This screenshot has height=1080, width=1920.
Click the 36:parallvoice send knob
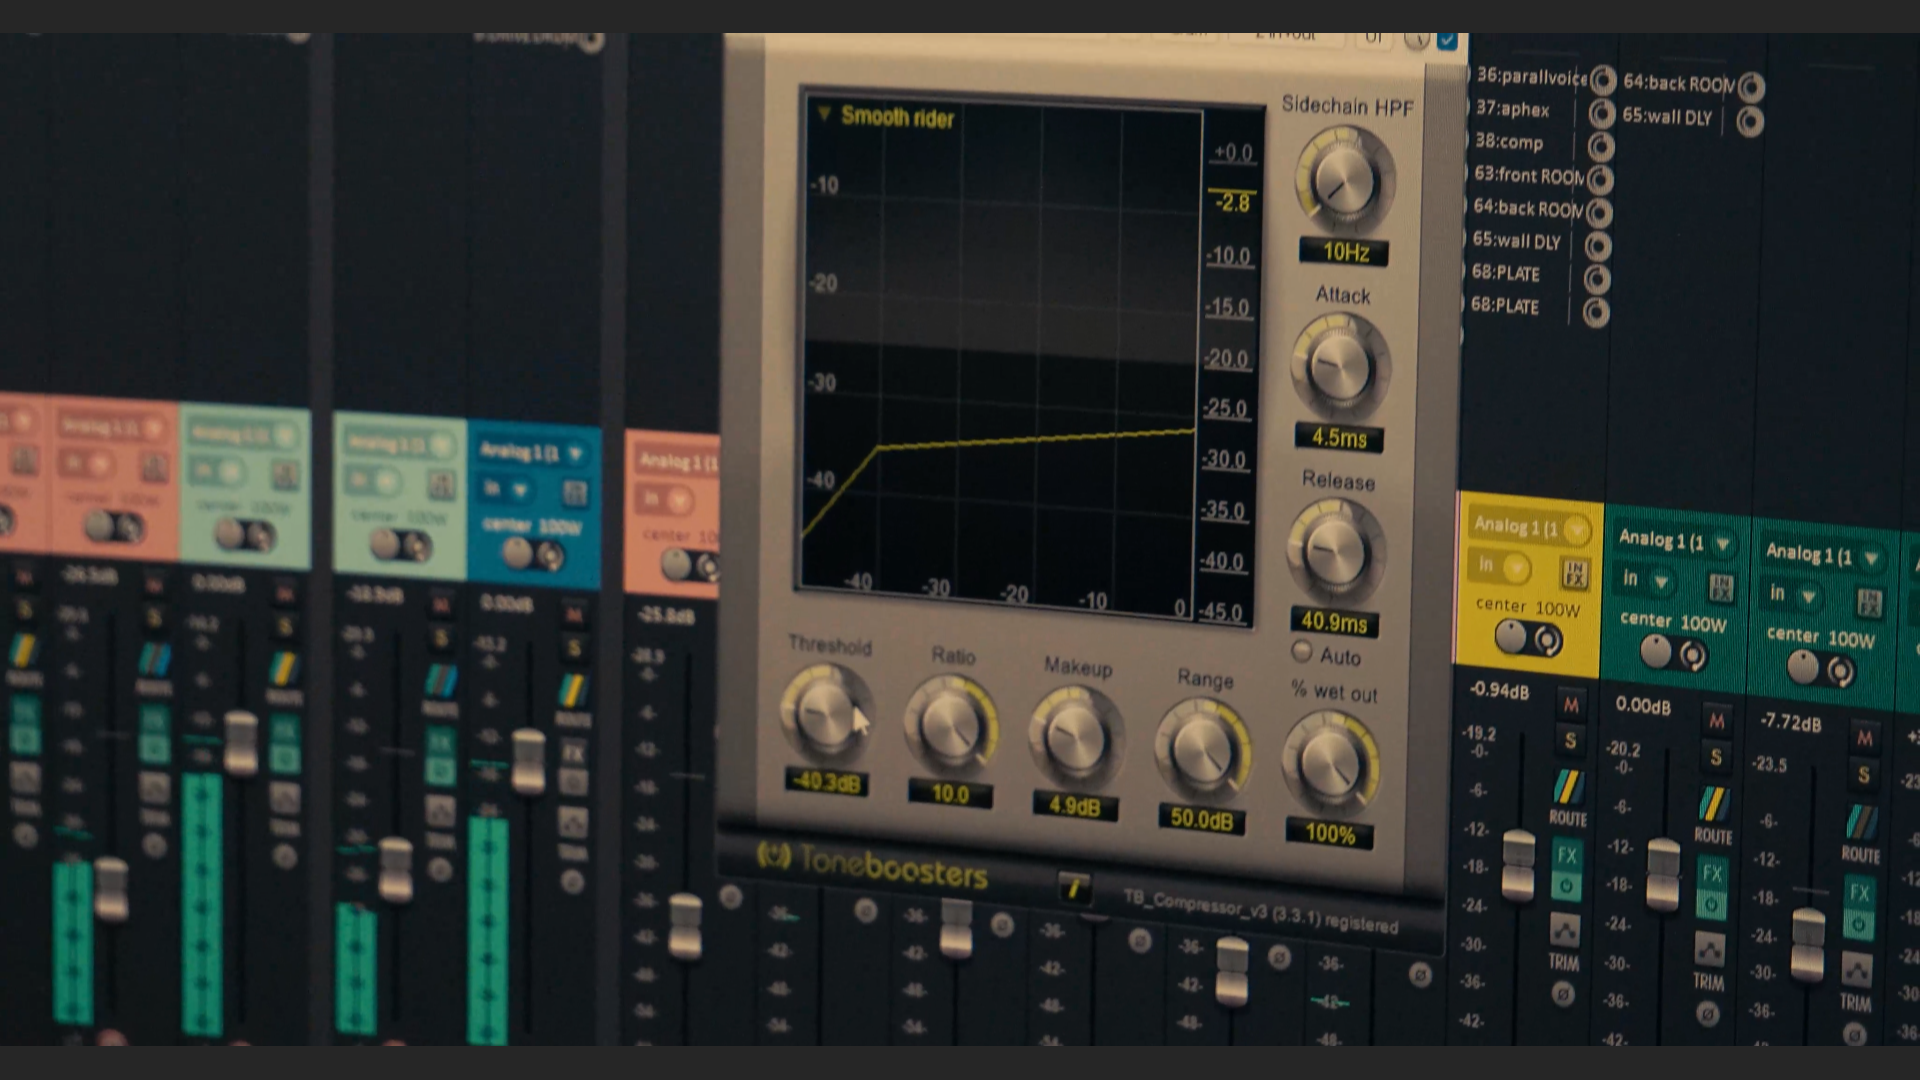(1603, 80)
